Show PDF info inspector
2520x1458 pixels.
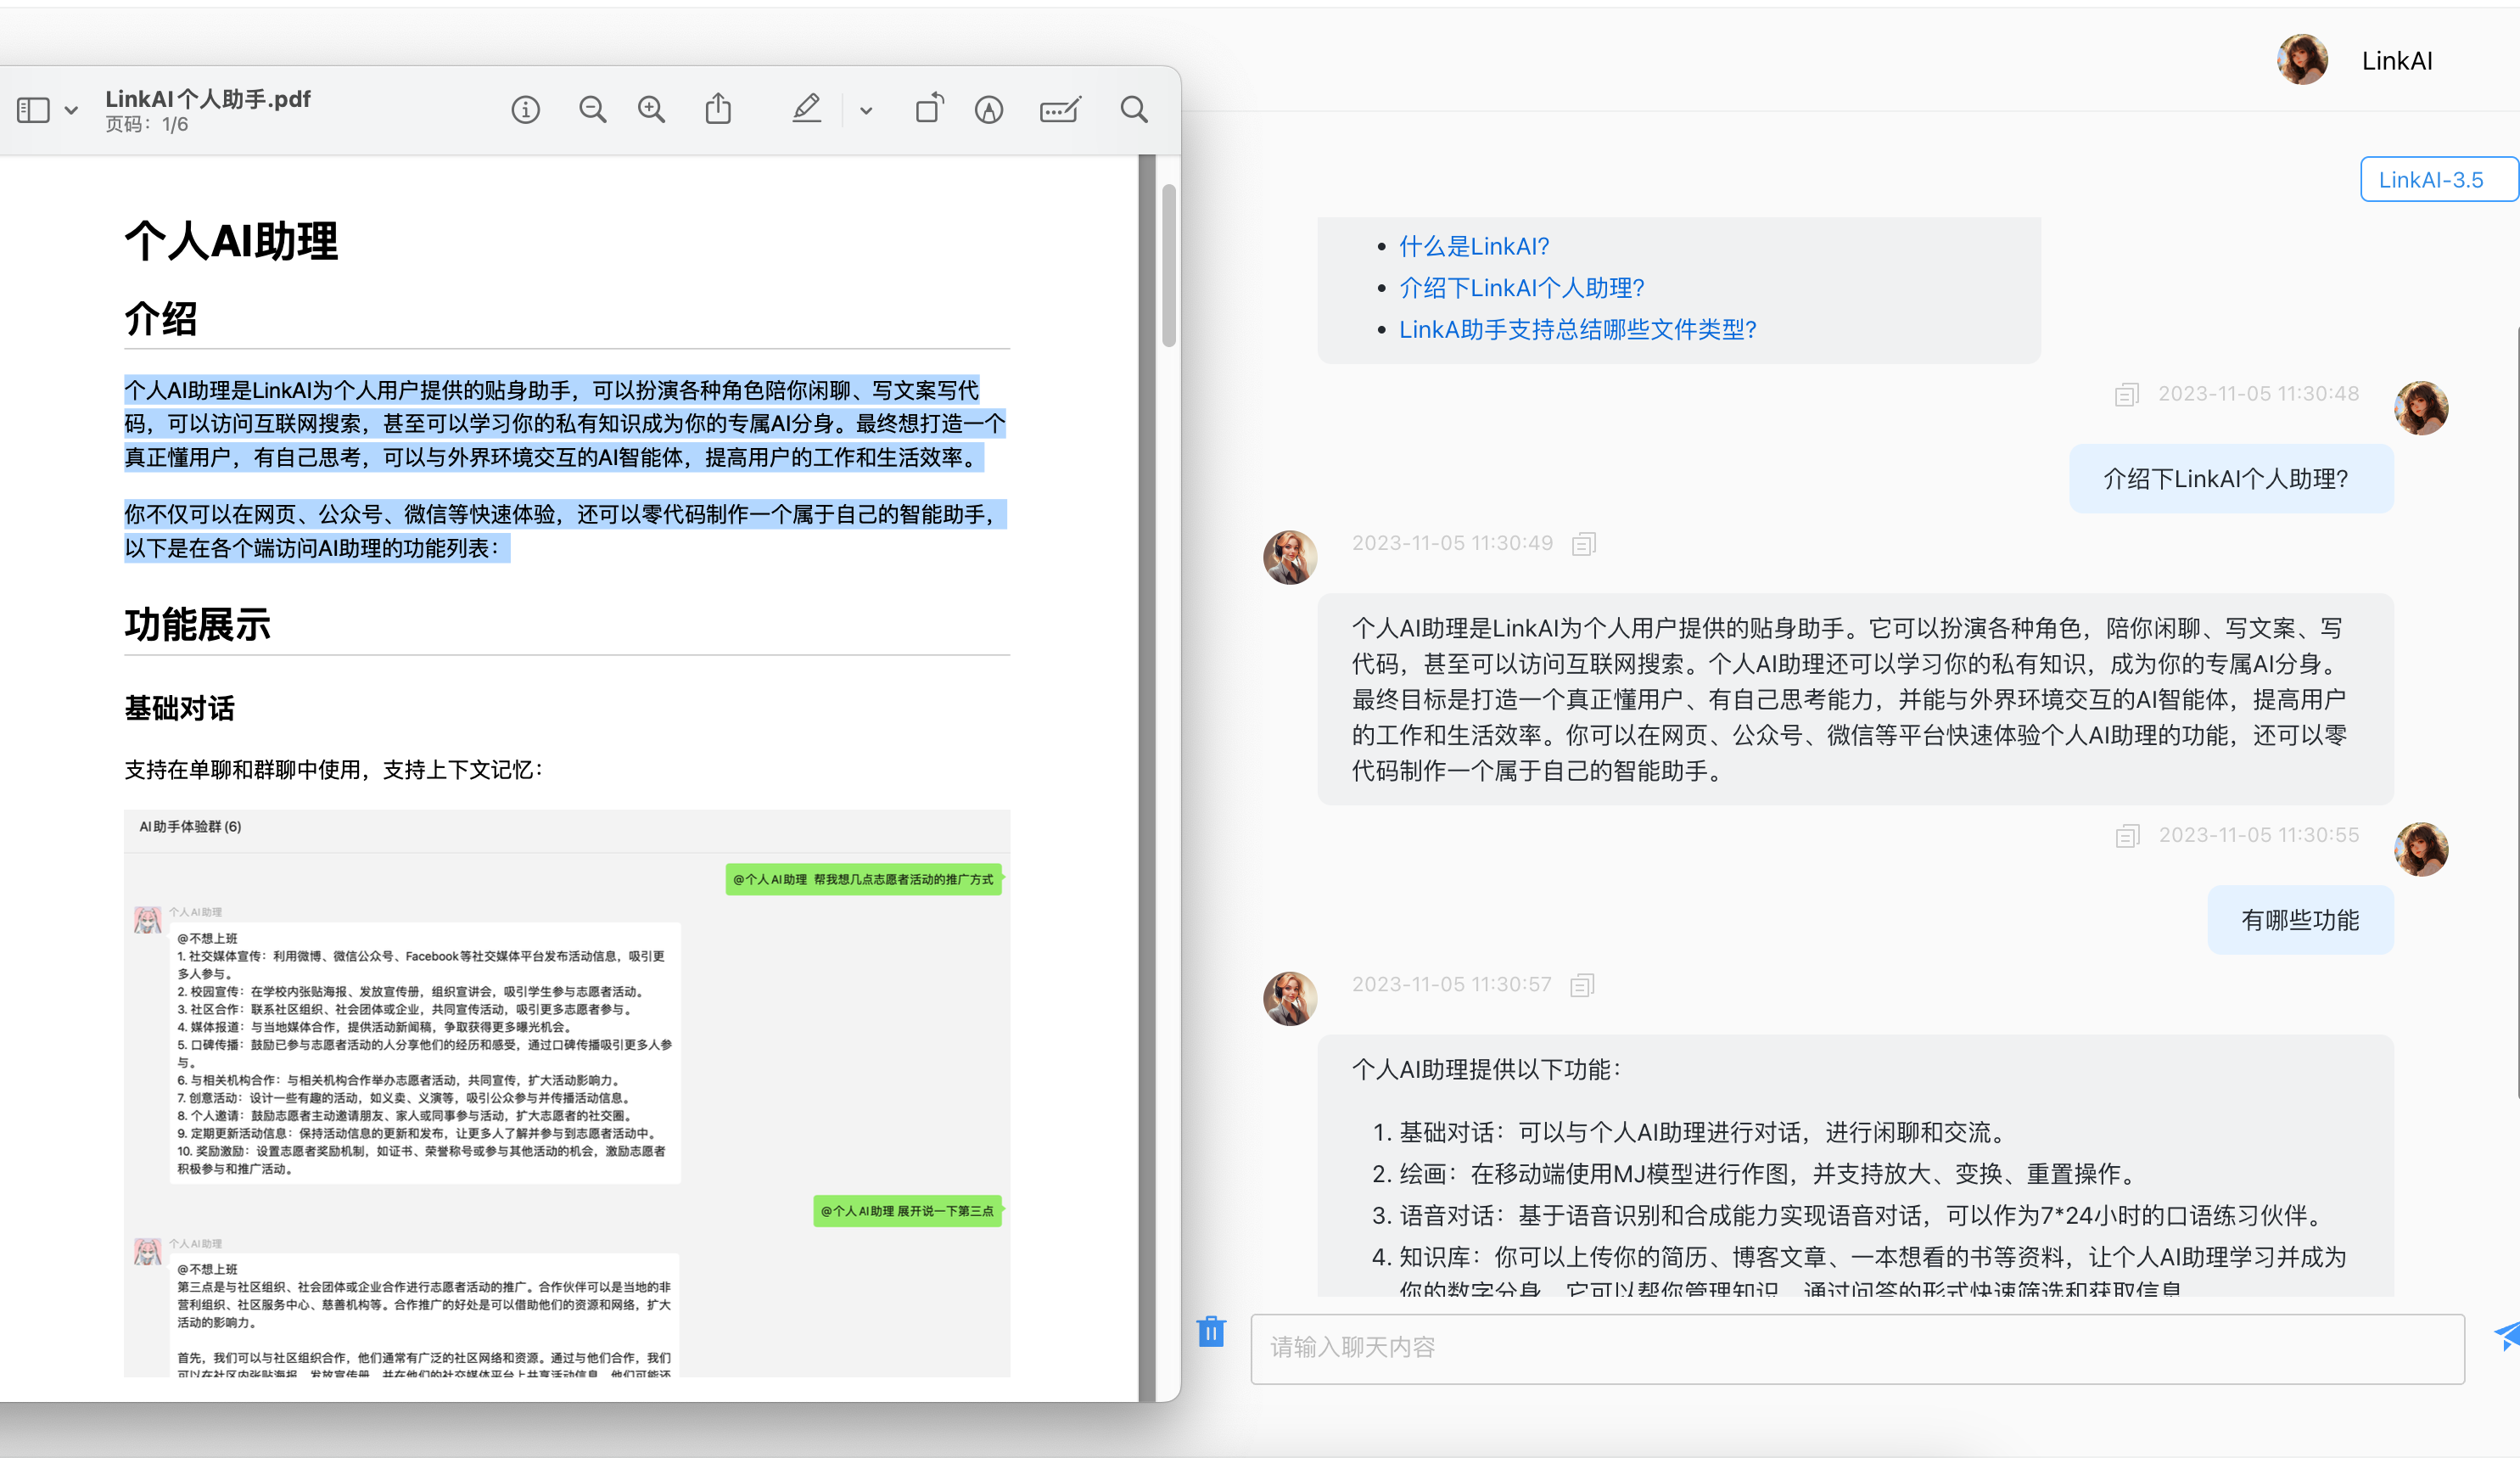pos(525,110)
